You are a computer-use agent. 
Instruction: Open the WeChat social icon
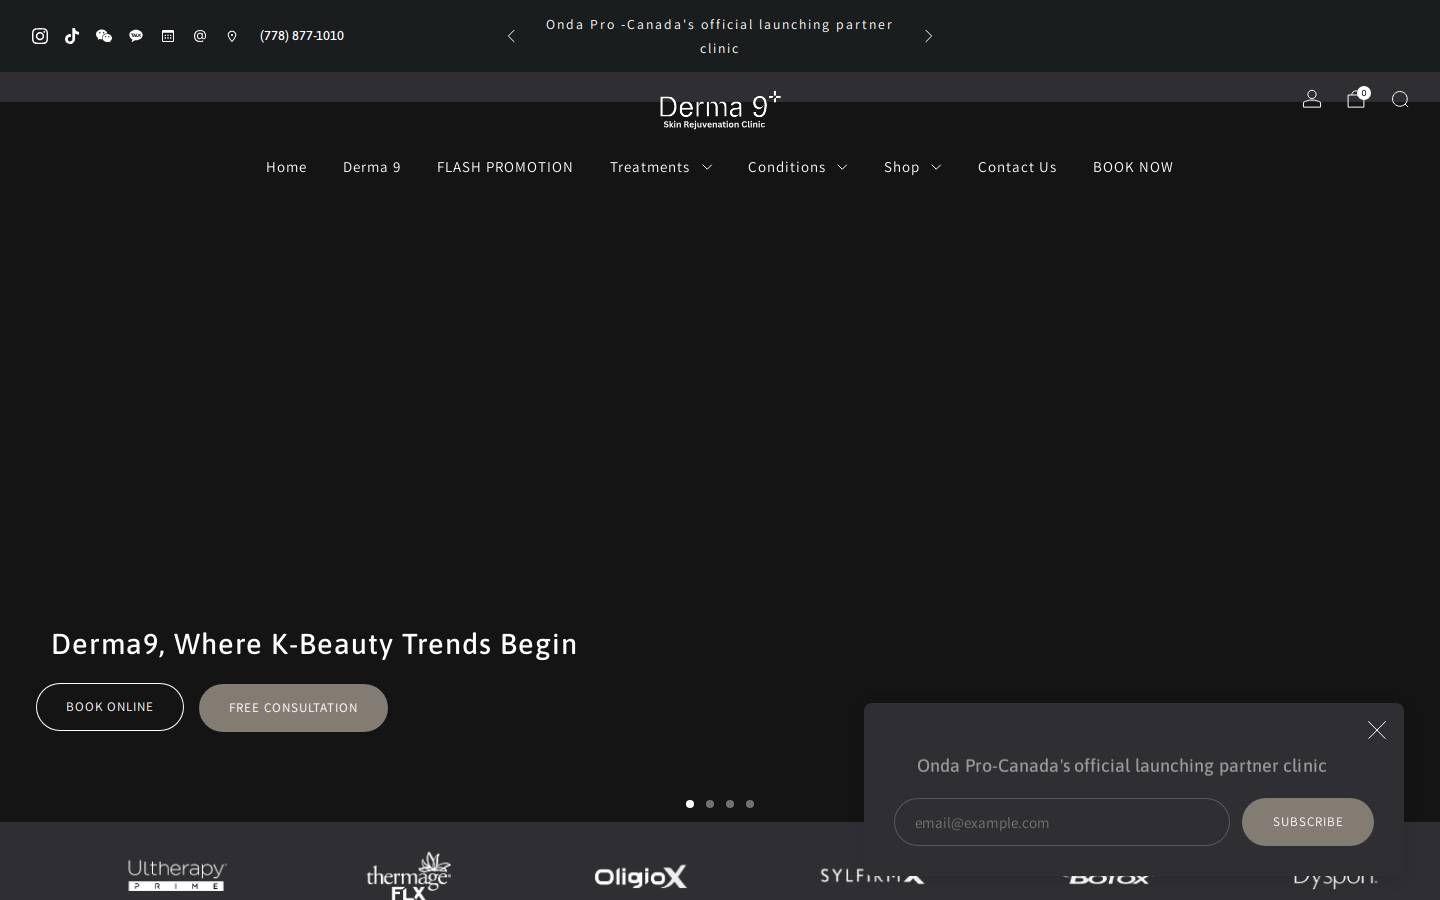point(104,36)
